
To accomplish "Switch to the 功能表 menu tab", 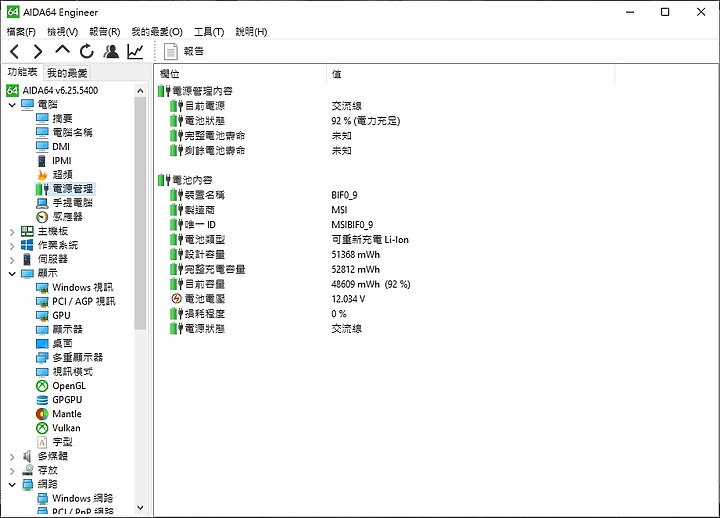I will (x=22, y=72).
